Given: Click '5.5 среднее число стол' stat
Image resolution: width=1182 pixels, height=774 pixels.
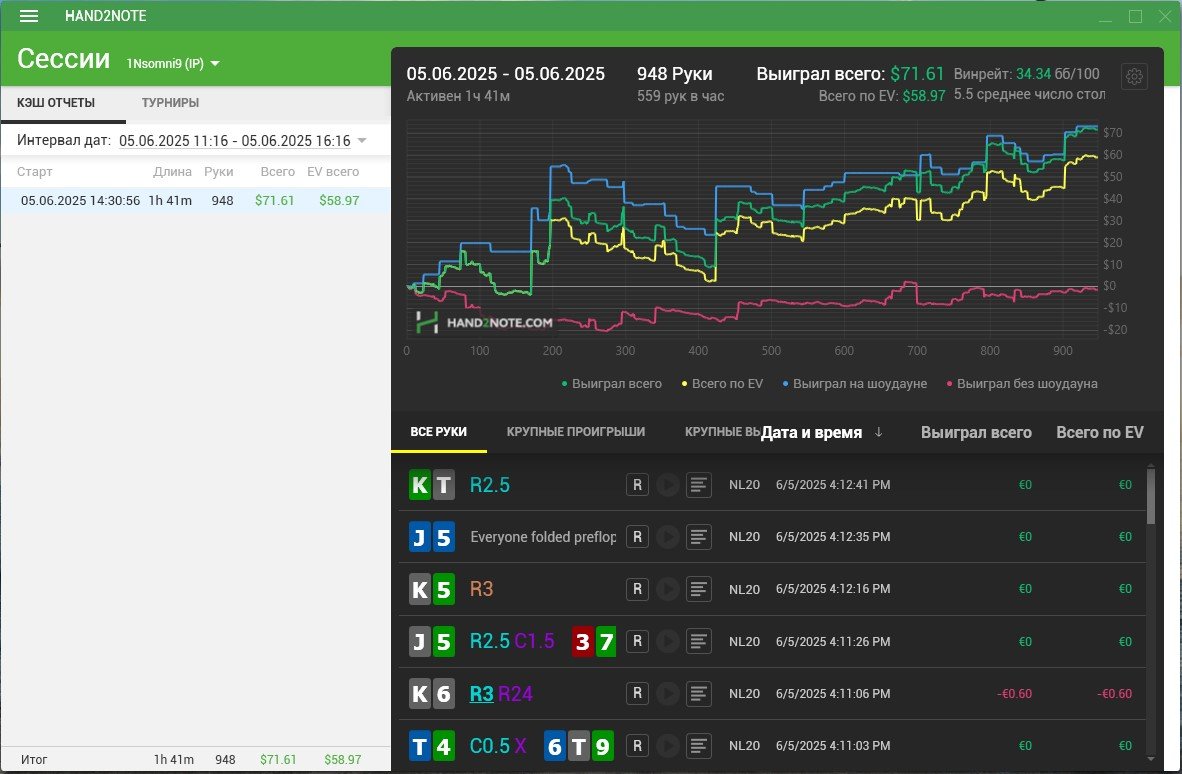Looking at the screenshot, I should click(x=1029, y=95).
